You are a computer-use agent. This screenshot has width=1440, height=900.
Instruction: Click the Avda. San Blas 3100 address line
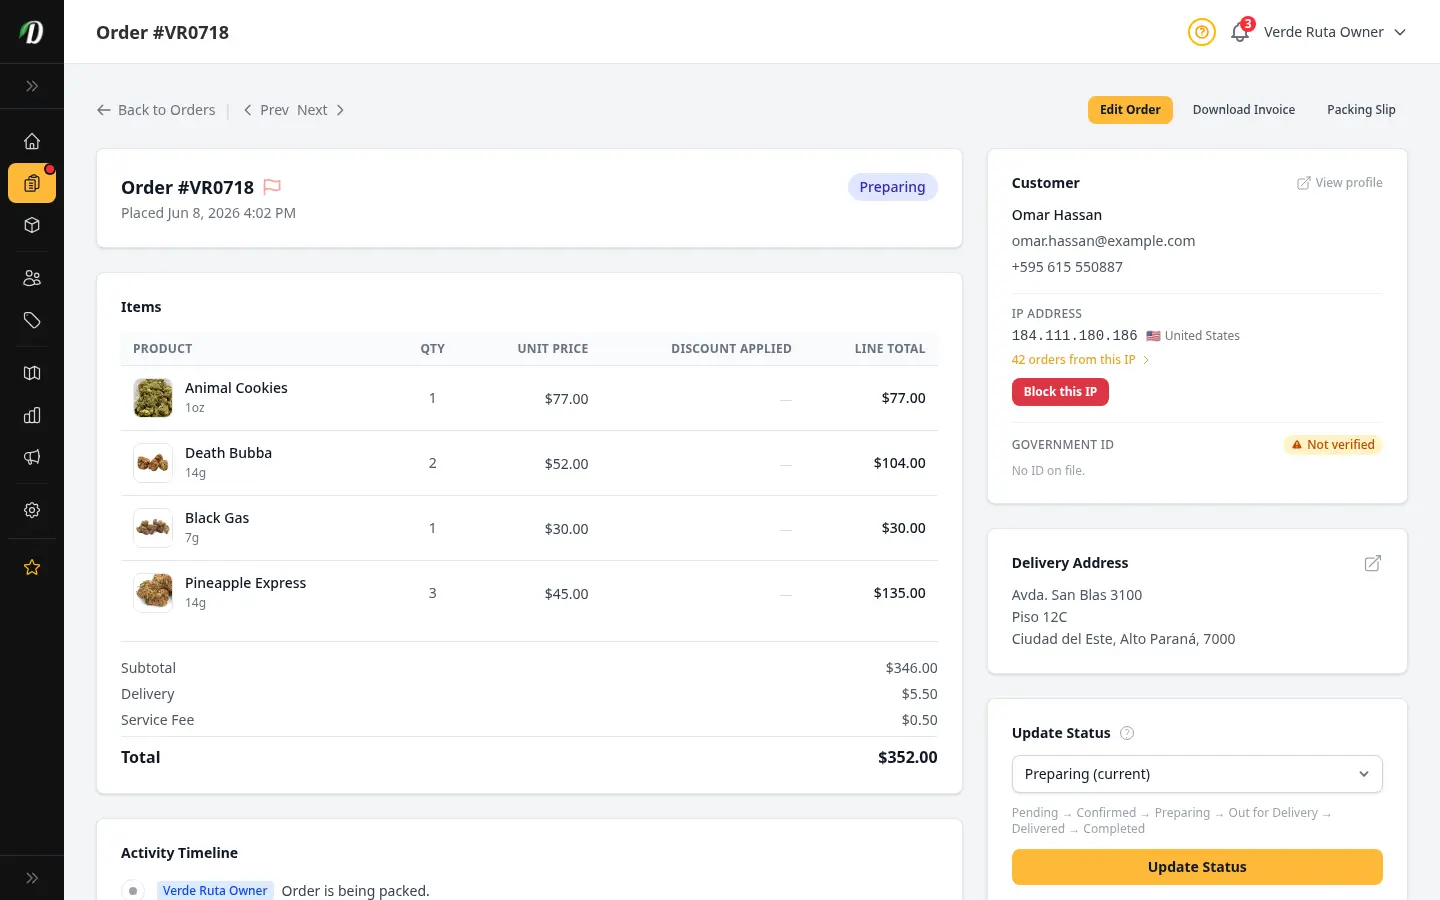[1076, 595]
